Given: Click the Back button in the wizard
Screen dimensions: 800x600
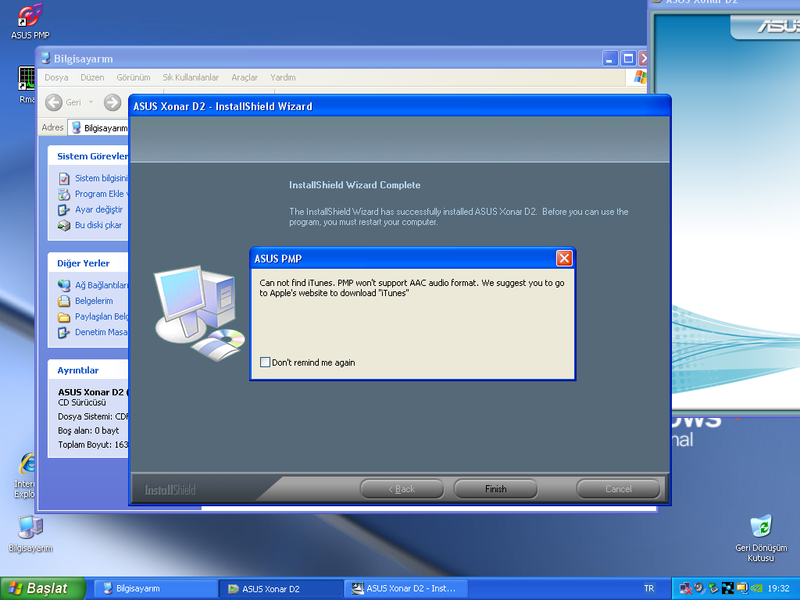Looking at the screenshot, I should pos(402,489).
